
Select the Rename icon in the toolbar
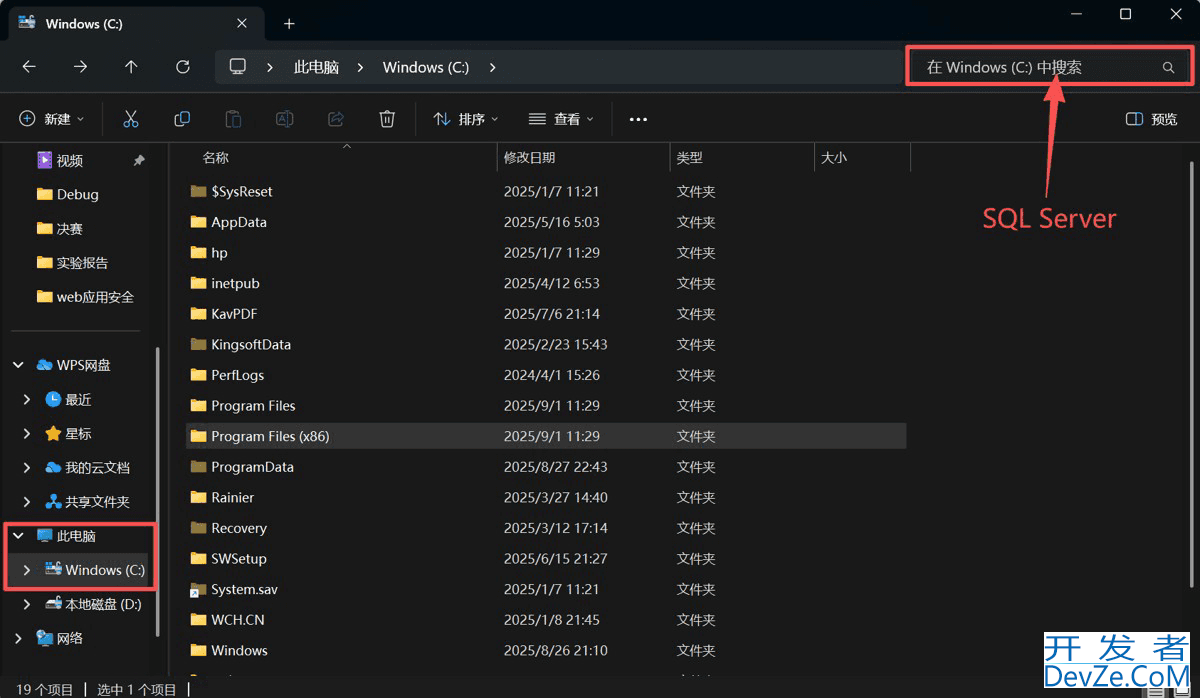[x=284, y=118]
